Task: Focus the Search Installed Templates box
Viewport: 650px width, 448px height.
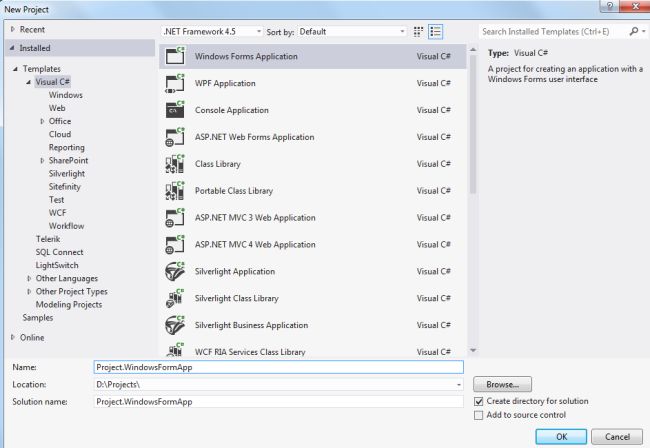Action: (x=553, y=31)
